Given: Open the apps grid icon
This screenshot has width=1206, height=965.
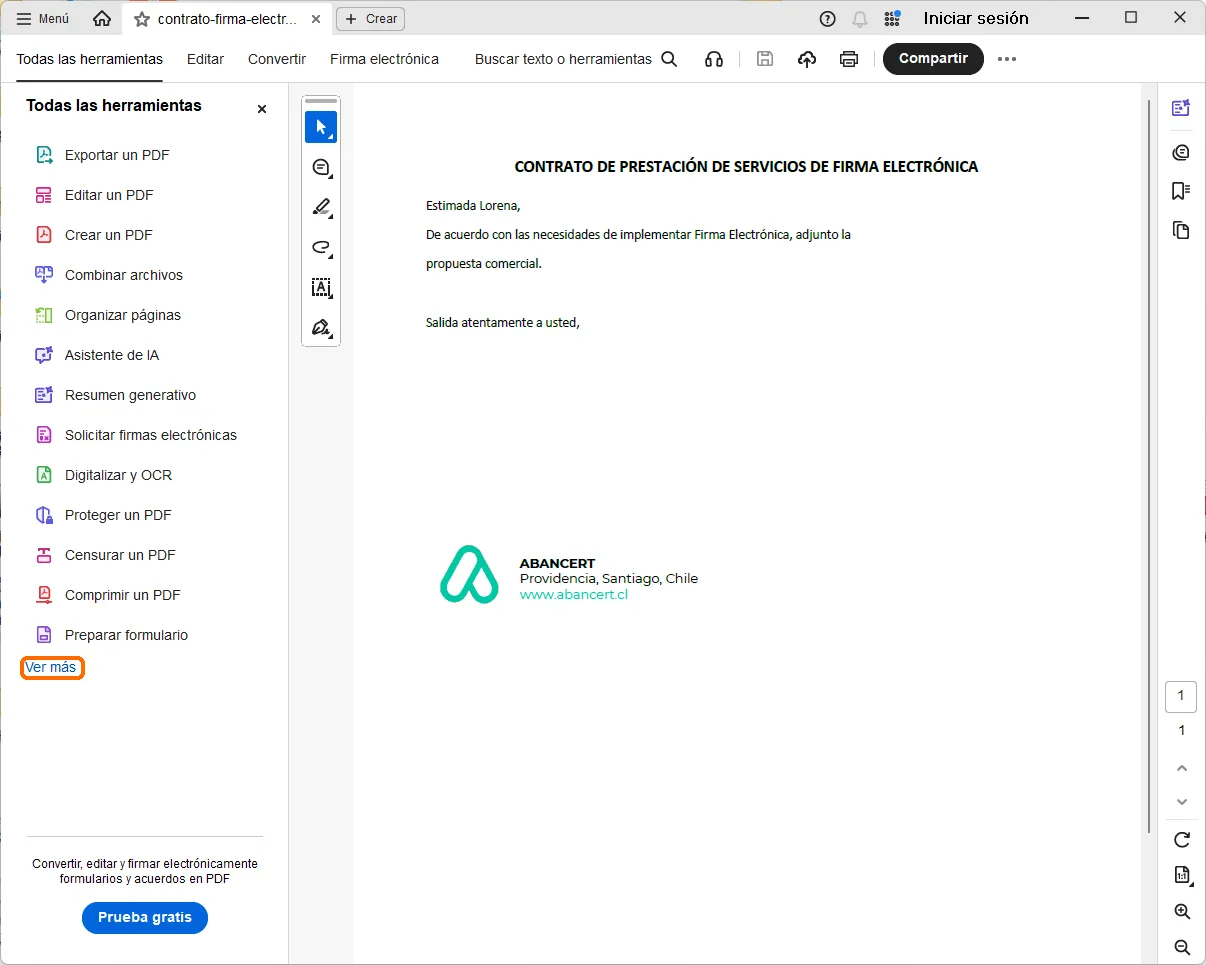Looking at the screenshot, I should point(892,18).
